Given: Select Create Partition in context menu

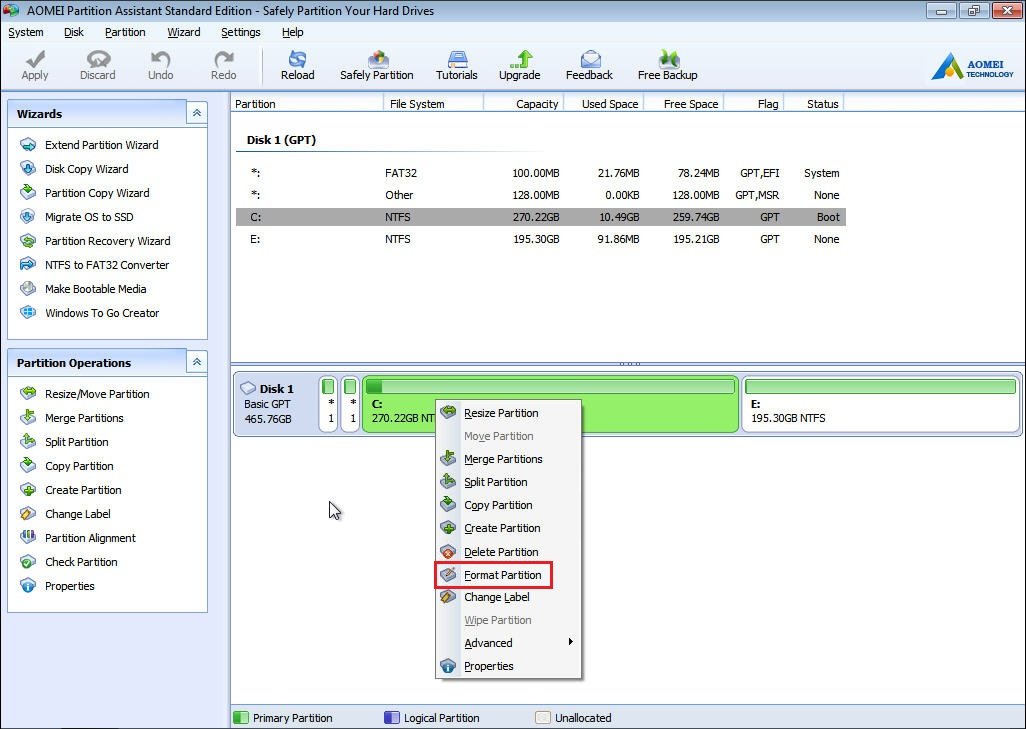Looking at the screenshot, I should [508, 528].
